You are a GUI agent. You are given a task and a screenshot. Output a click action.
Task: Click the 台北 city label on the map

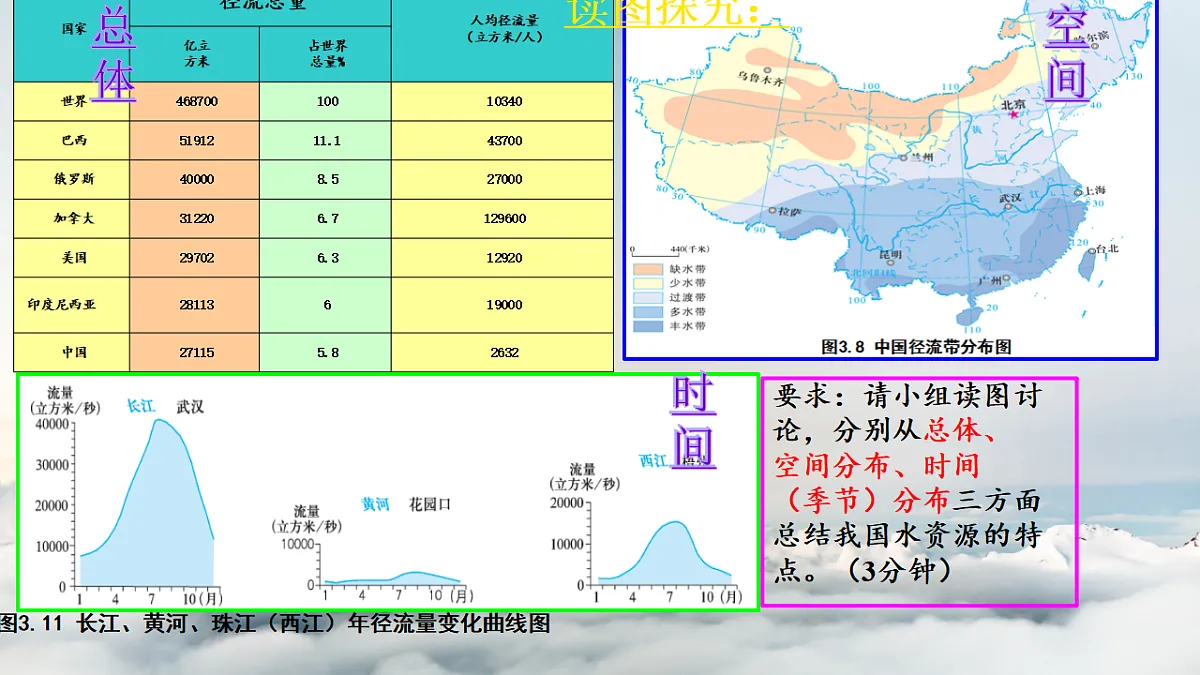click(x=1107, y=248)
